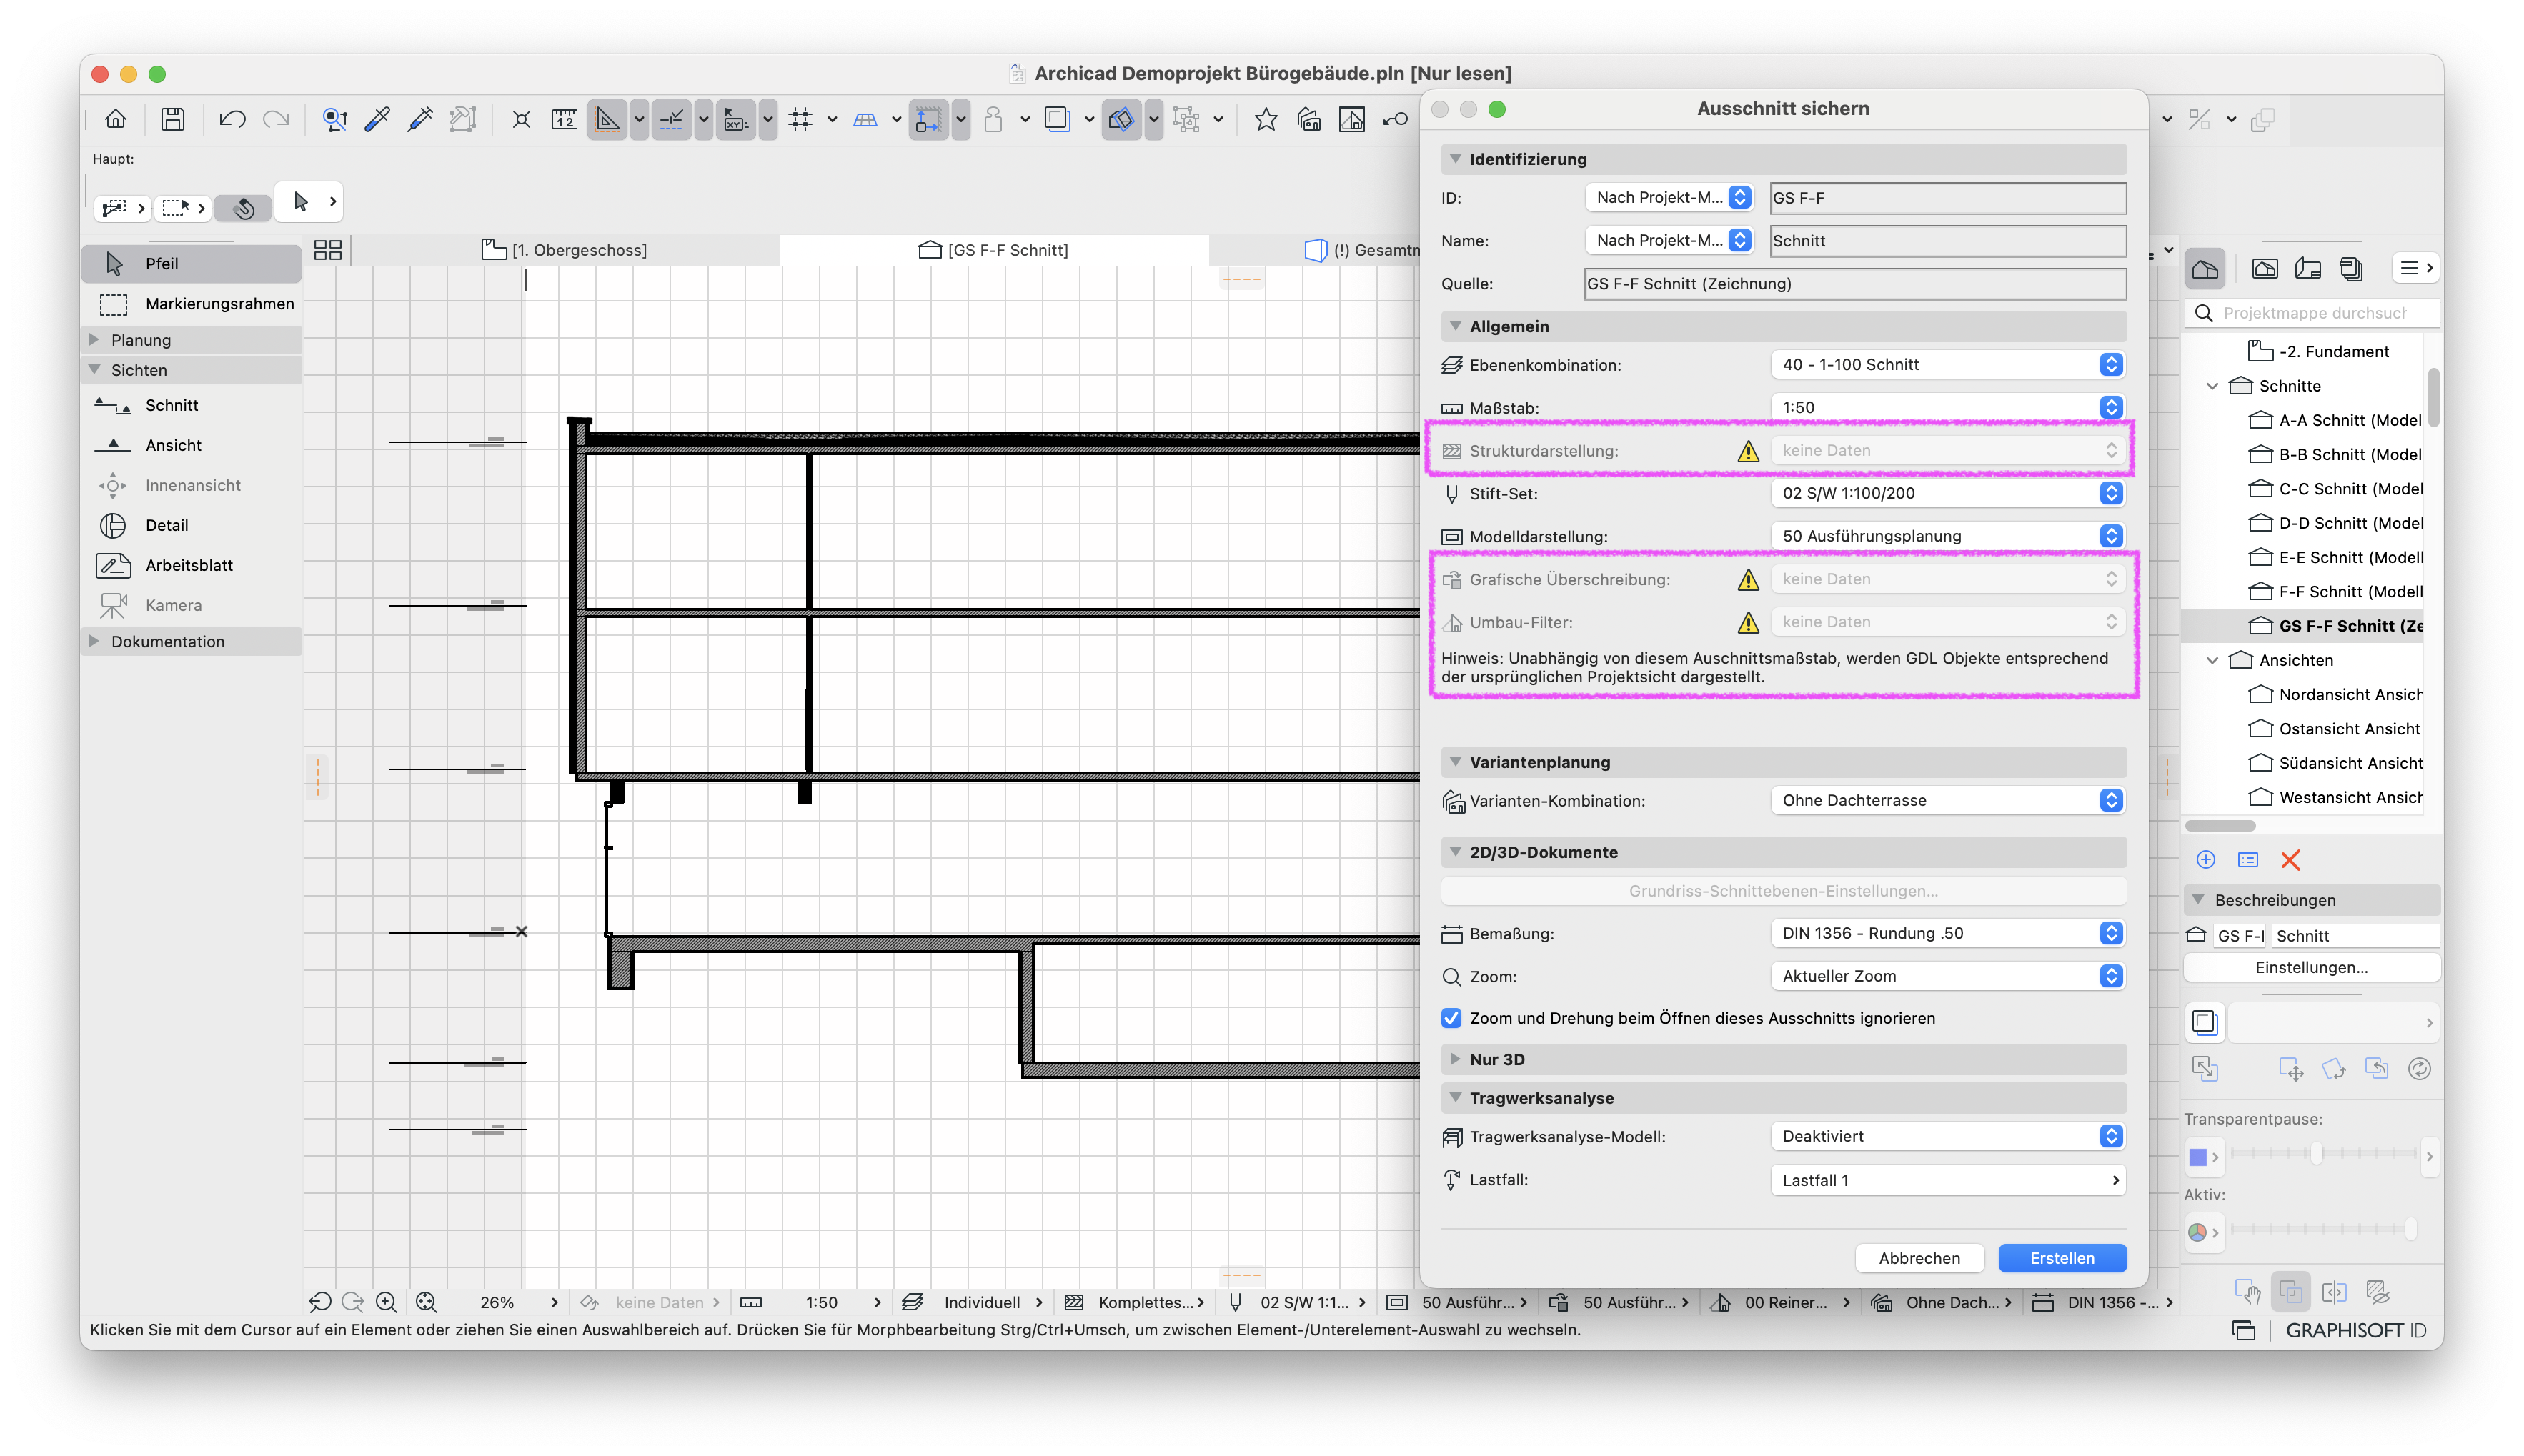Open Bemaßung dropdown
Image resolution: width=2524 pixels, height=1456 pixels.
(1947, 933)
